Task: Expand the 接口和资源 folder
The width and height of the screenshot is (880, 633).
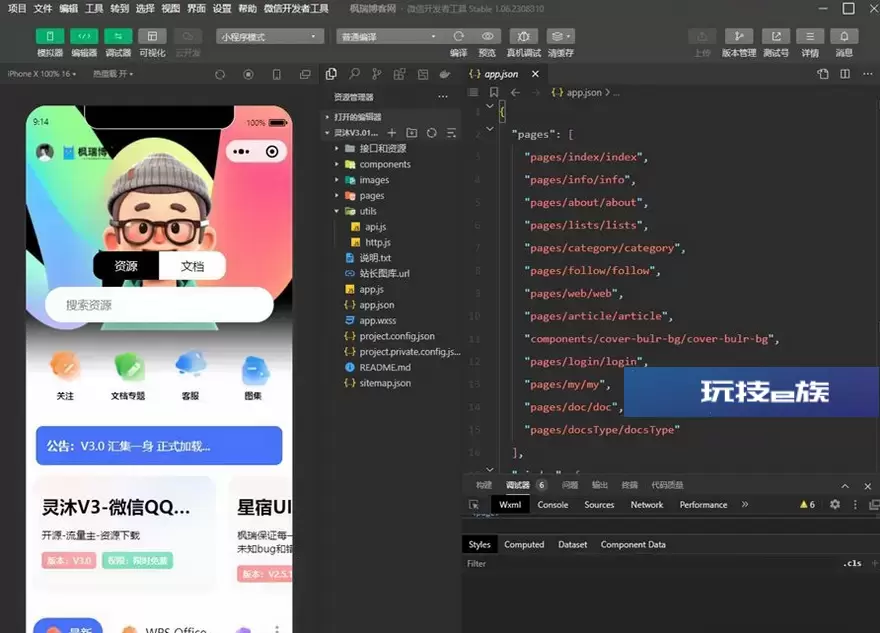Action: point(383,149)
